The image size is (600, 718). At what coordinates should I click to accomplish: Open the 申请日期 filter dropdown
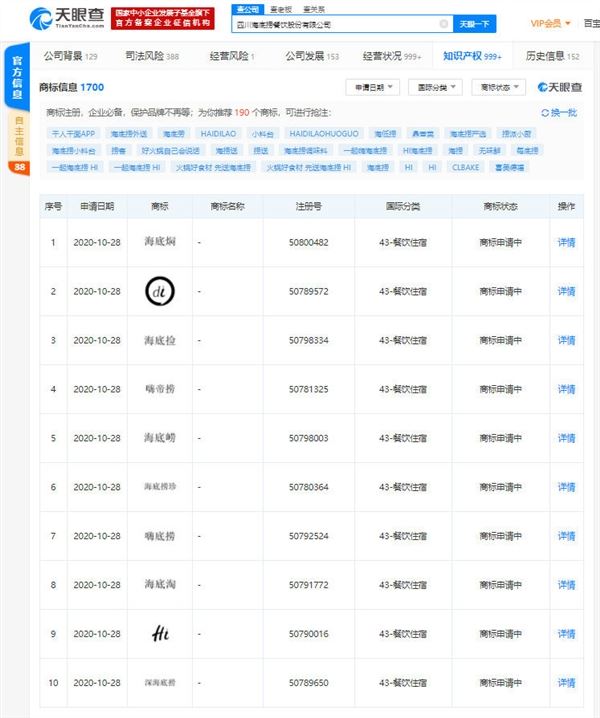pos(372,87)
